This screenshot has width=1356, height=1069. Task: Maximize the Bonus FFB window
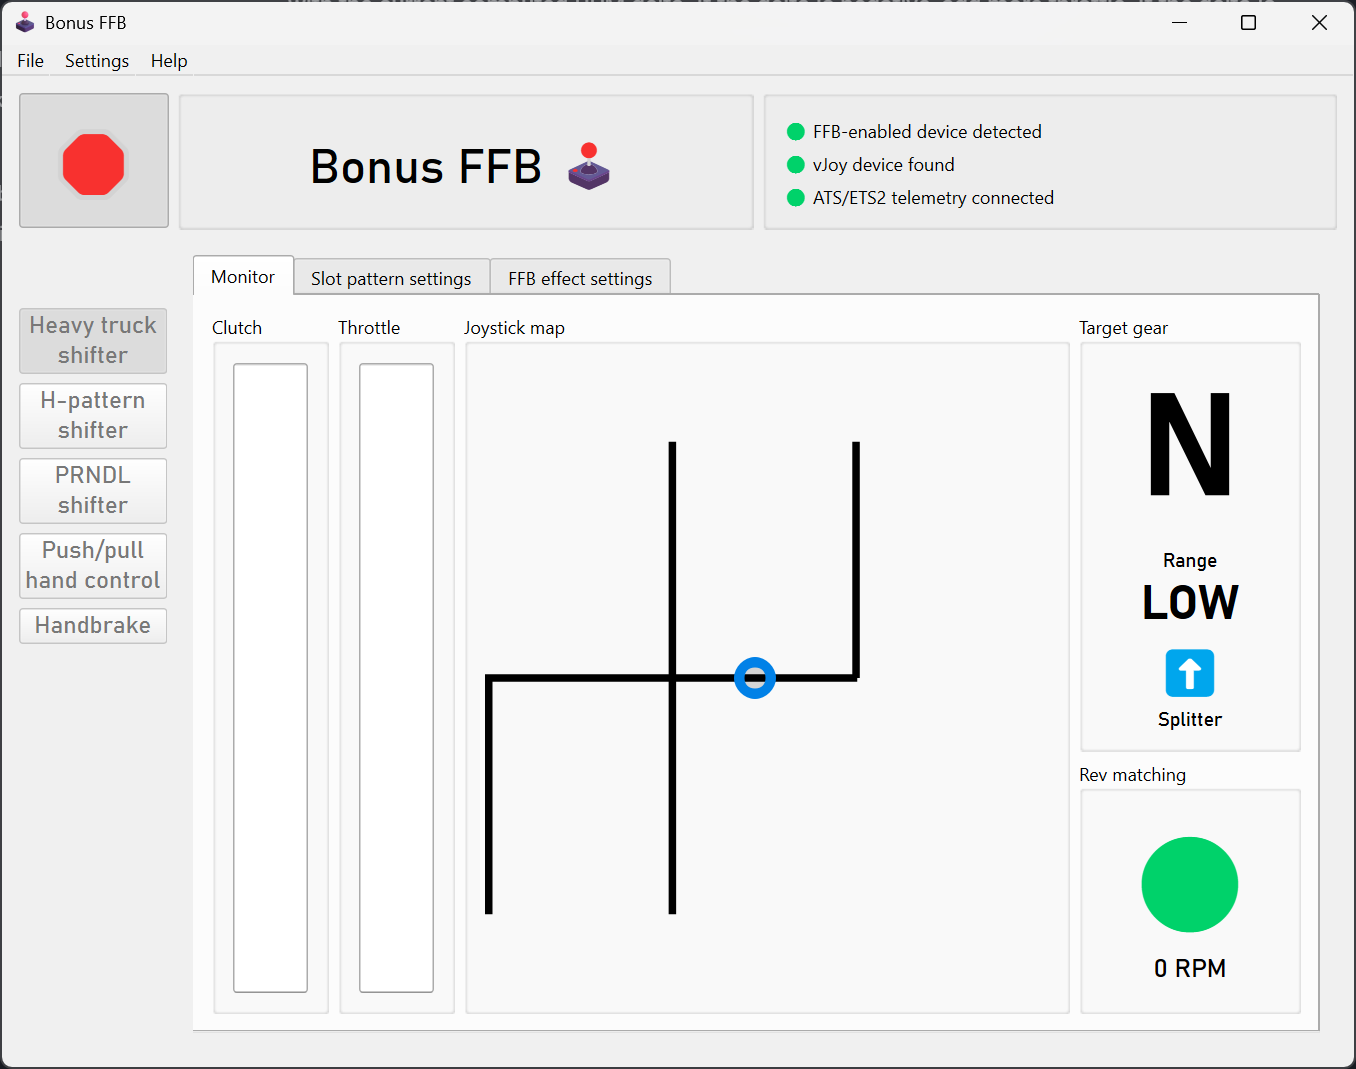1248,22
